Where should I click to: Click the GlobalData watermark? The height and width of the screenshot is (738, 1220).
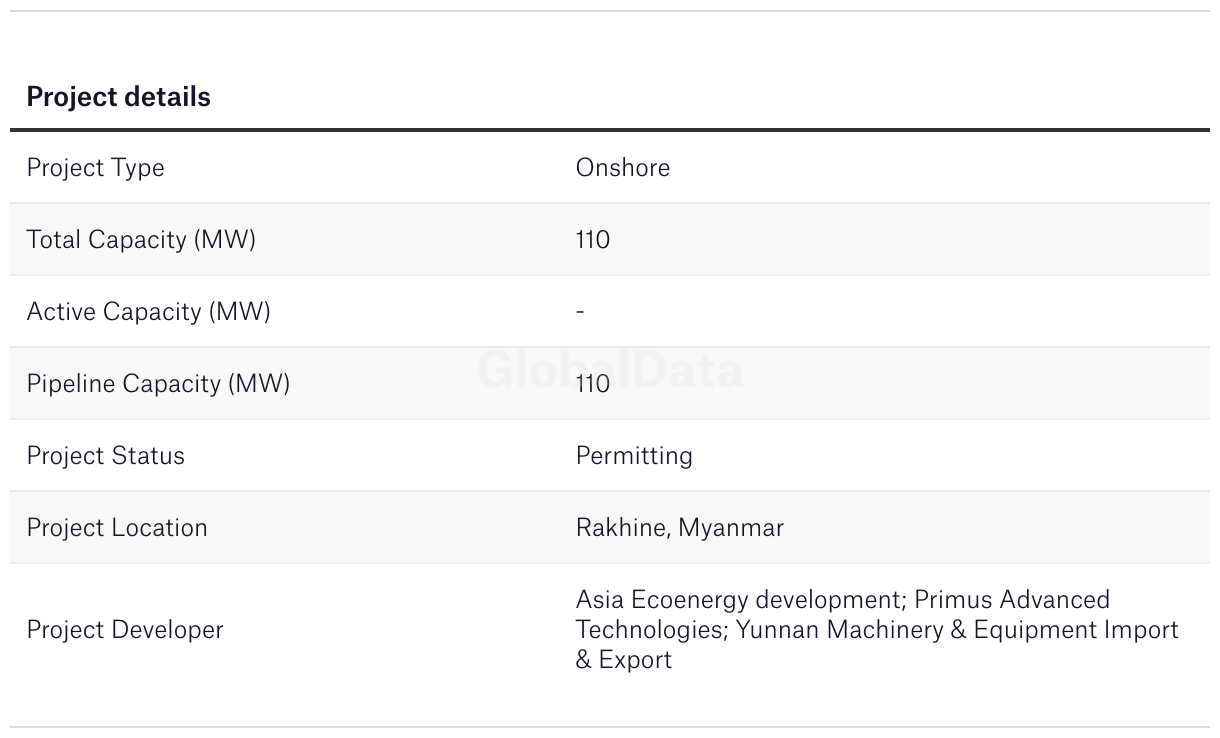[x=610, y=370]
